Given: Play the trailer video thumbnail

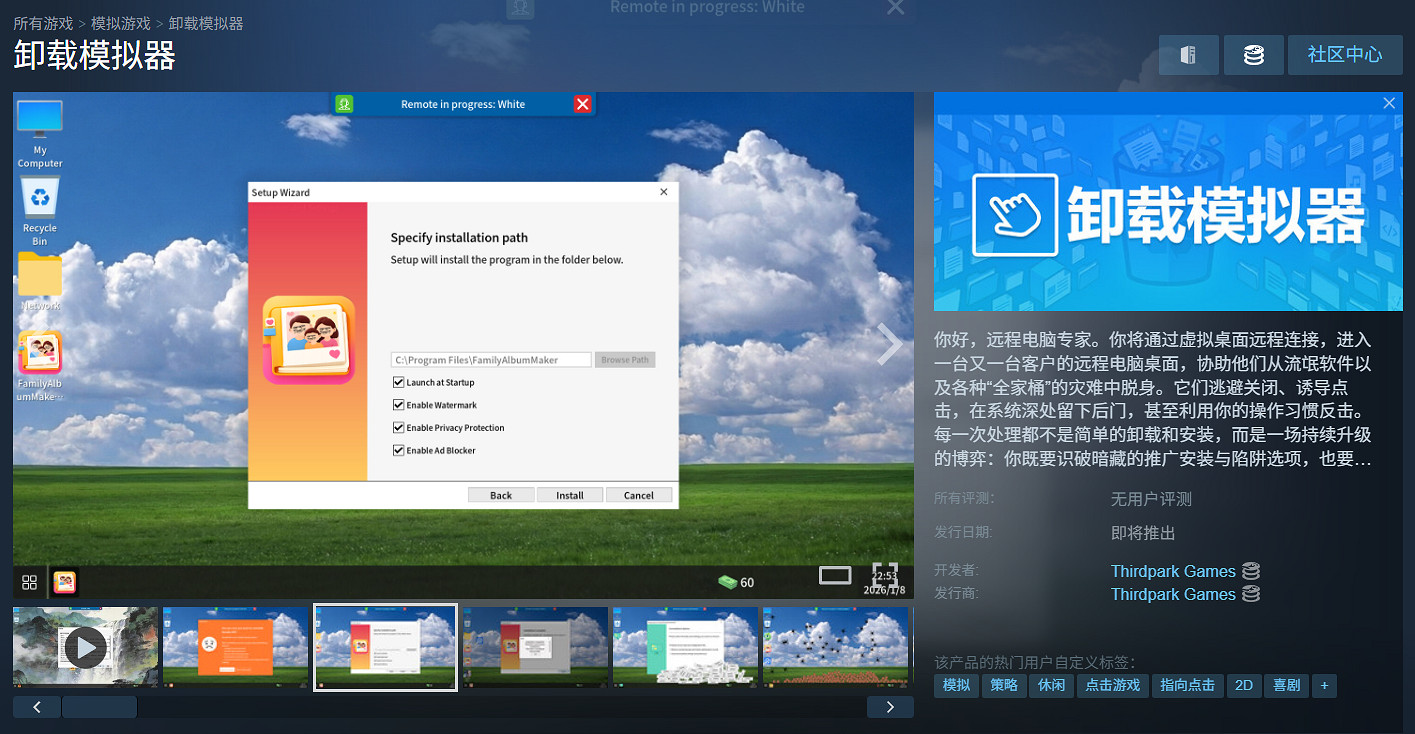Looking at the screenshot, I should tap(85, 647).
